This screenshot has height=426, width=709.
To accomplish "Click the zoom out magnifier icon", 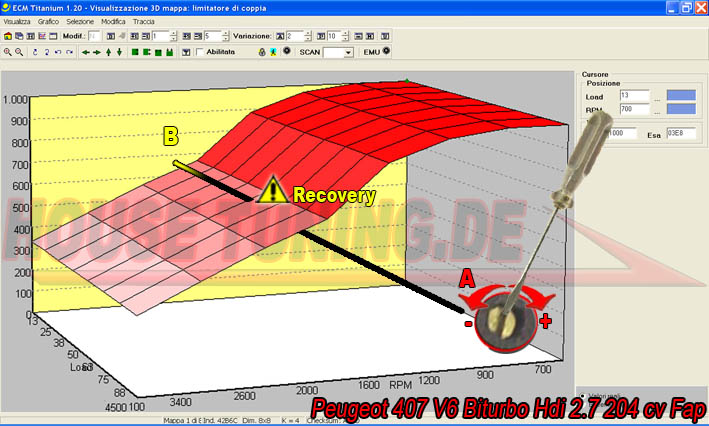I will pyautogui.click(x=19, y=51).
